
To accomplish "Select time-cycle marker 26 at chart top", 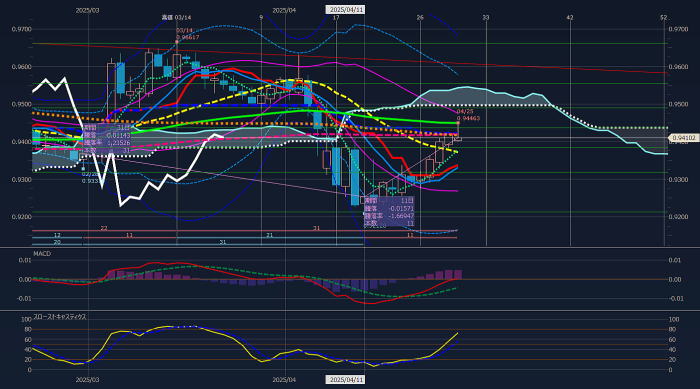I will (420, 17).
